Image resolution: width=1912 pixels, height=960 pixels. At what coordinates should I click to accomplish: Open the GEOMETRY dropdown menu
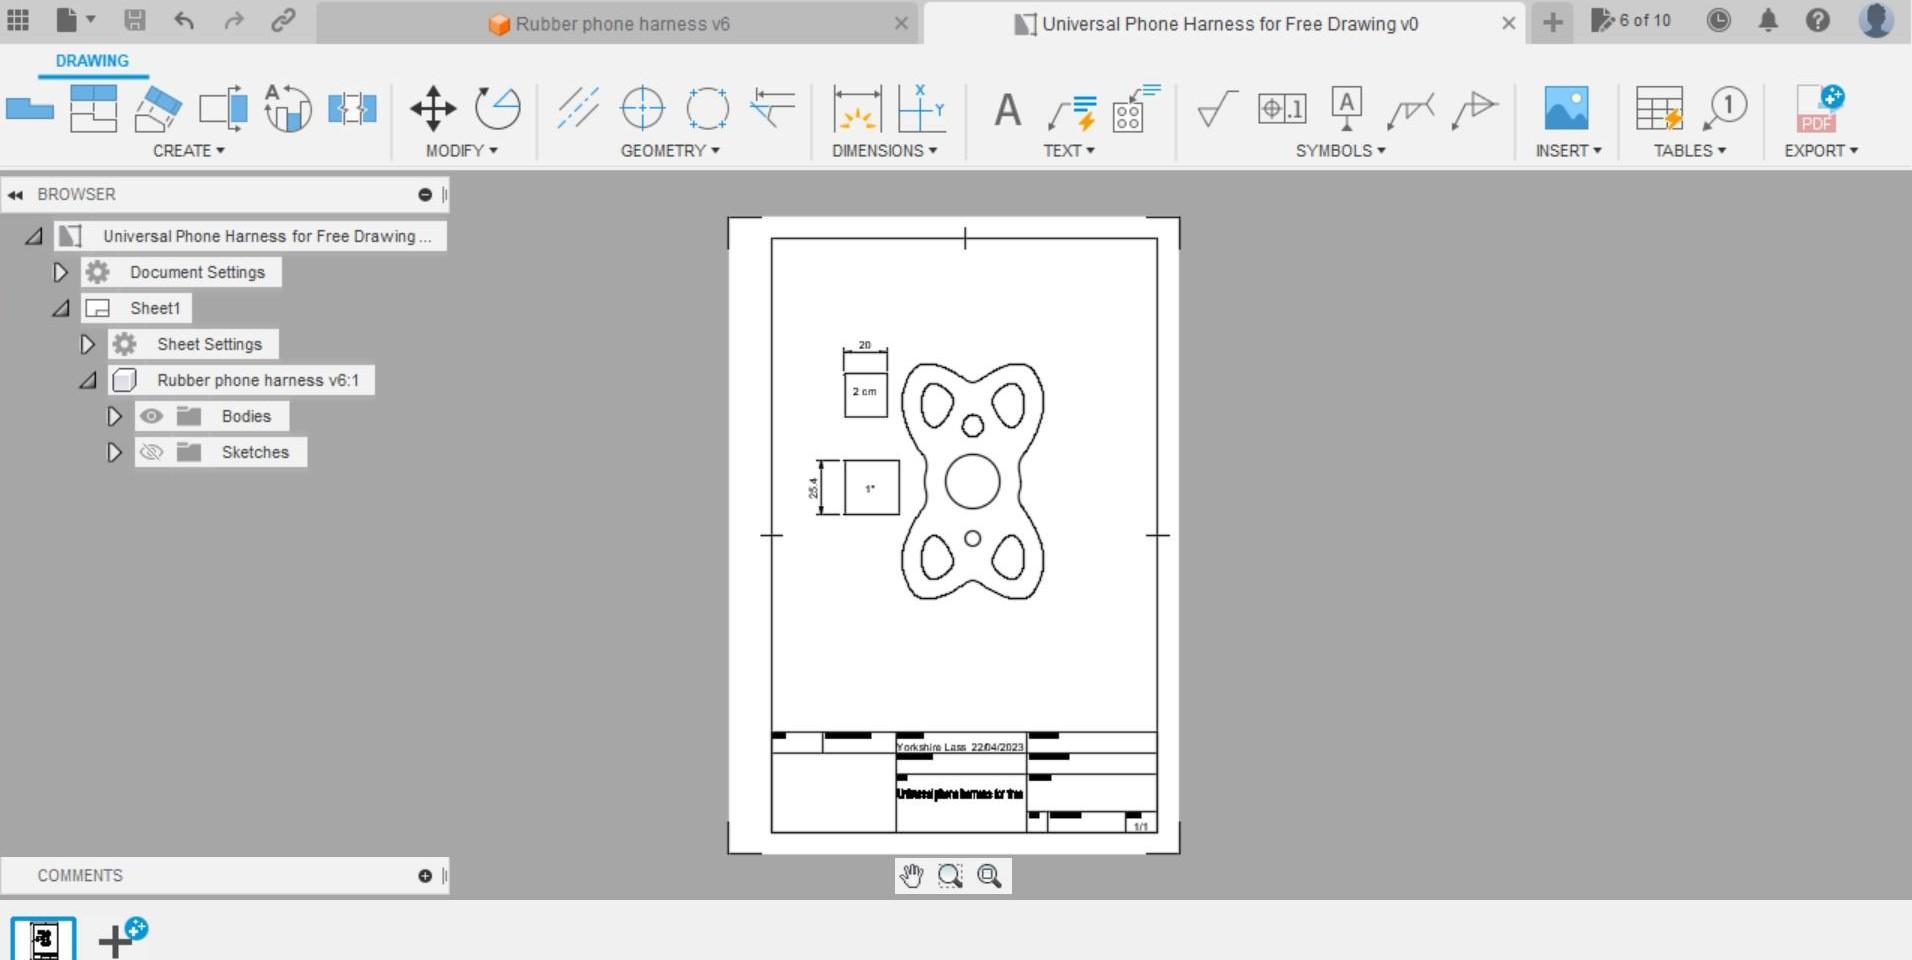670,151
